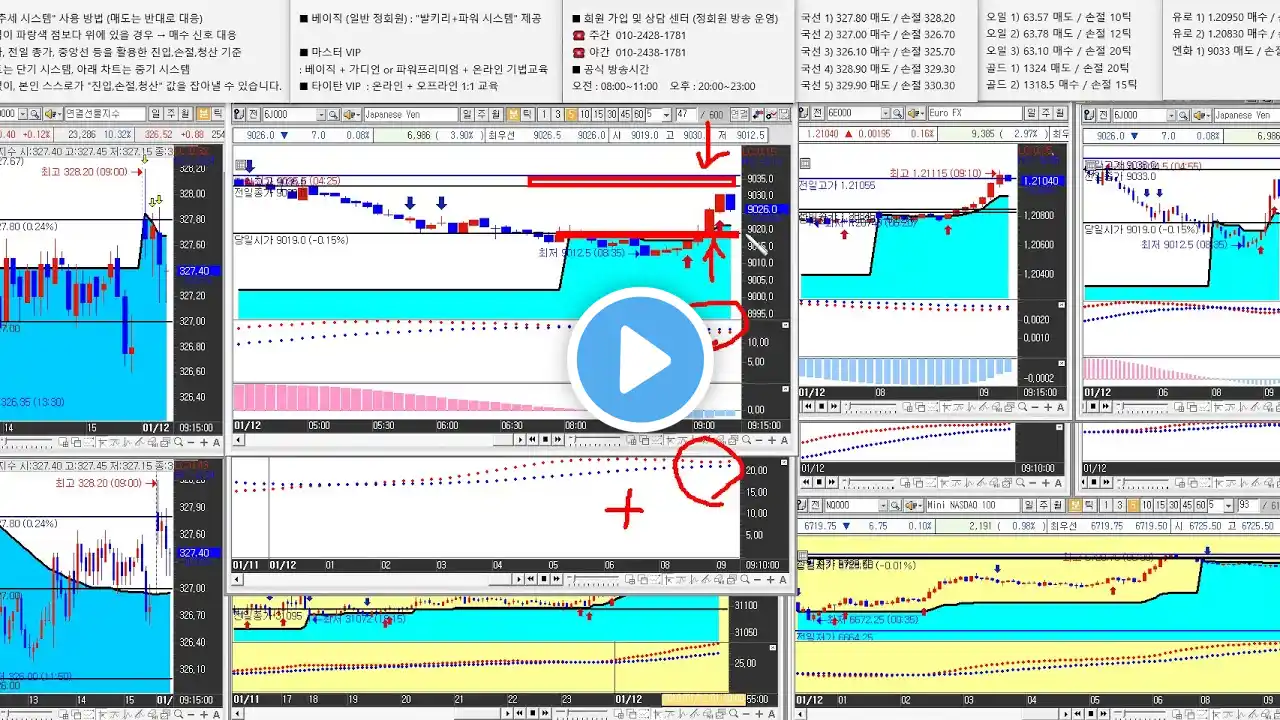This screenshot has height=720, width=1280.
Task: Click the Euro FX symbol name field
Action: pos(975,113)
